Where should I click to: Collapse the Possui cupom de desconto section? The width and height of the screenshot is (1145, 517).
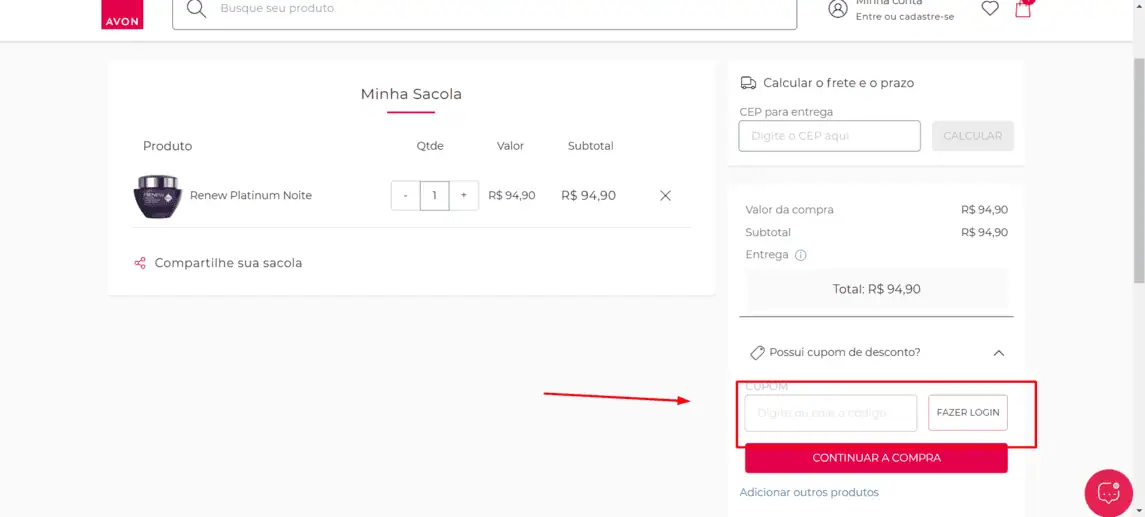(x=999, y=353)
